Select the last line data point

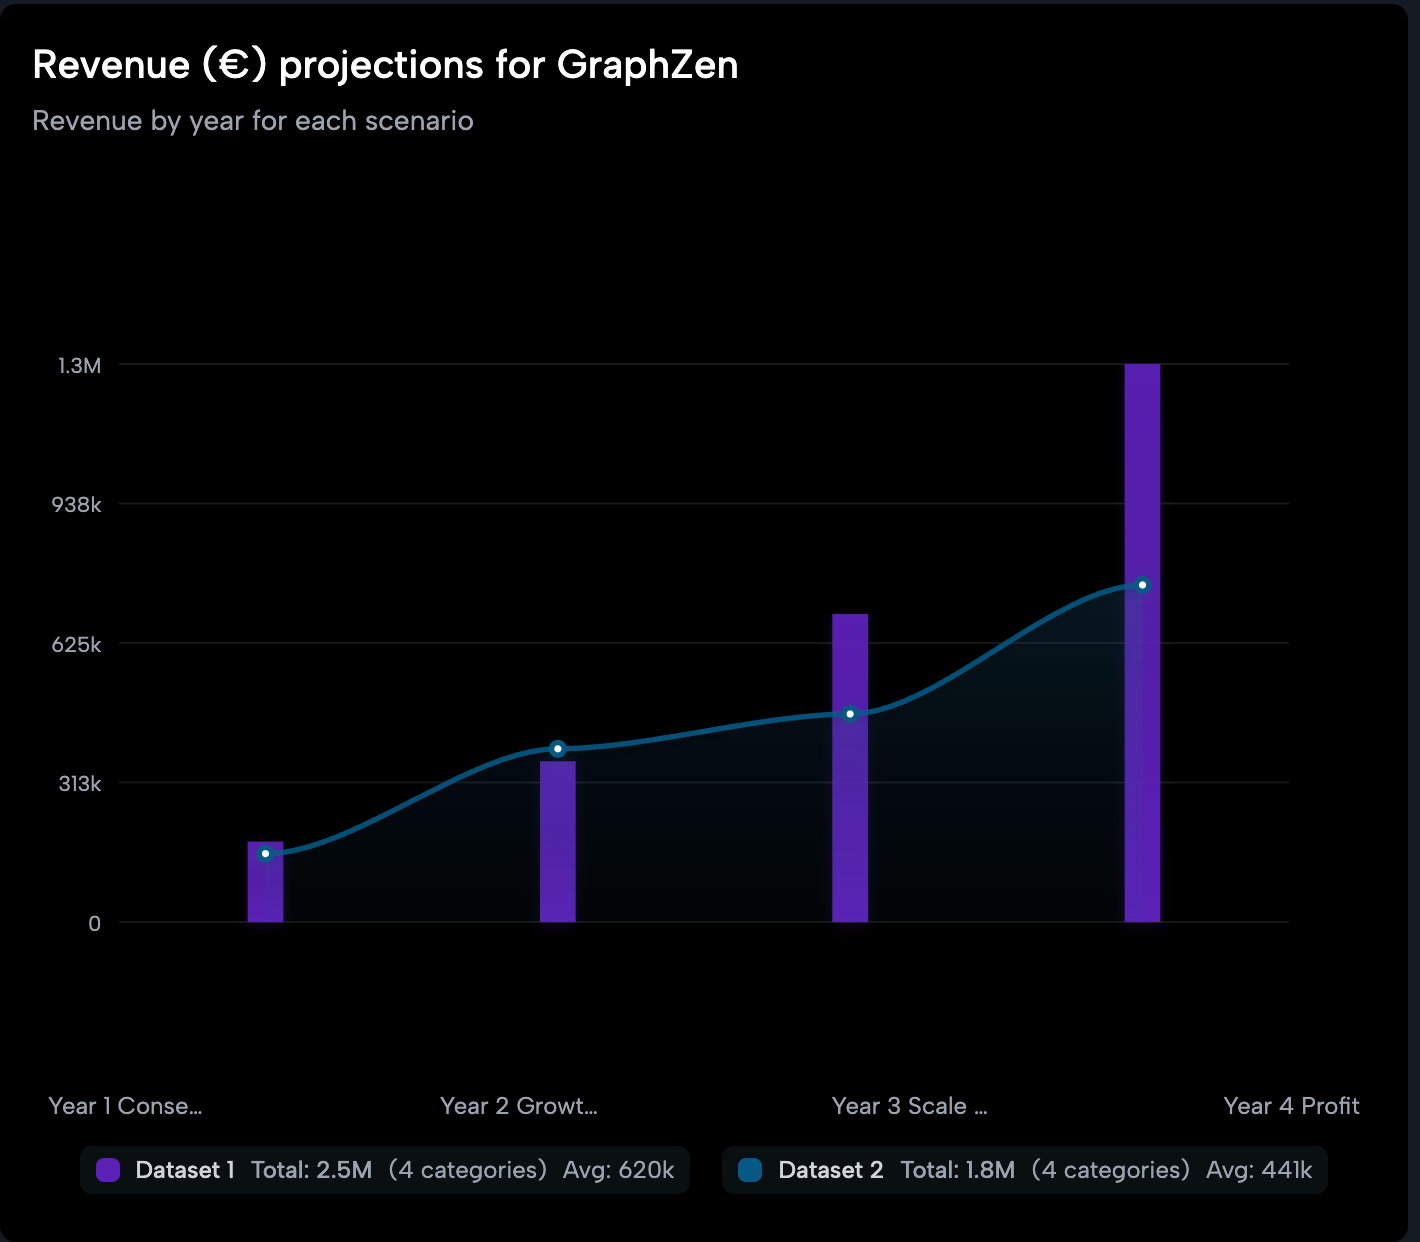(x=1142, y=585)
